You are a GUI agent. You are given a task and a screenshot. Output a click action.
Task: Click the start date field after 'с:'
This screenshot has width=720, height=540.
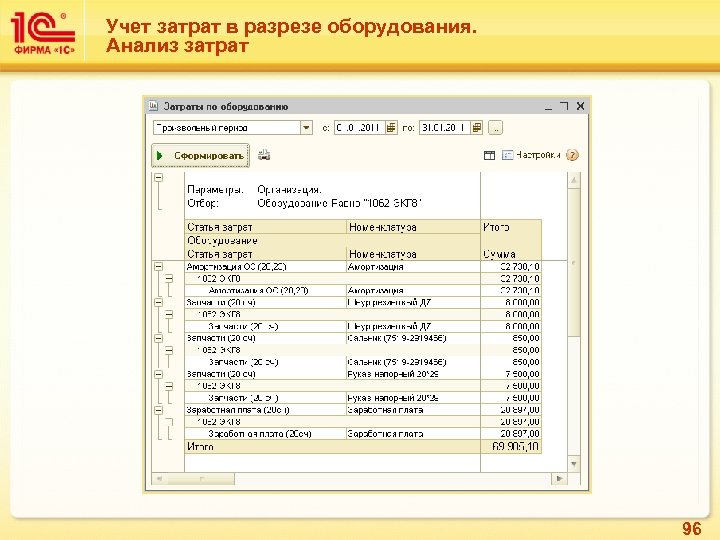360,128
